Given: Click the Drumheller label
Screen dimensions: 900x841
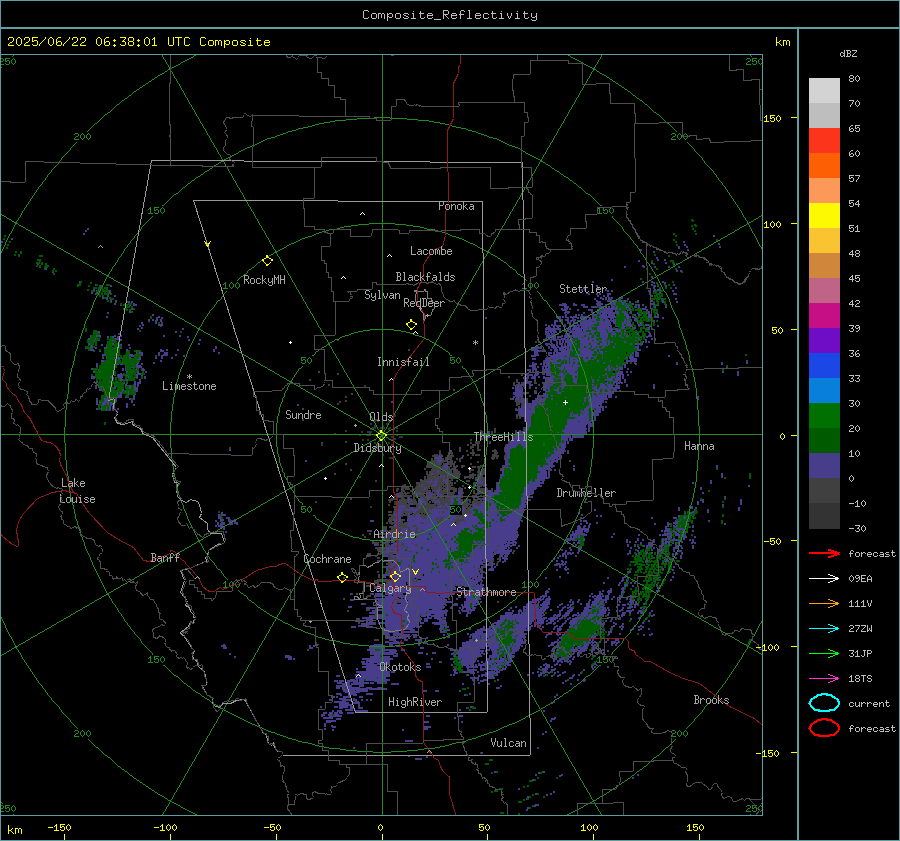Looking at the screenshot, I should (x=586, y=493).
